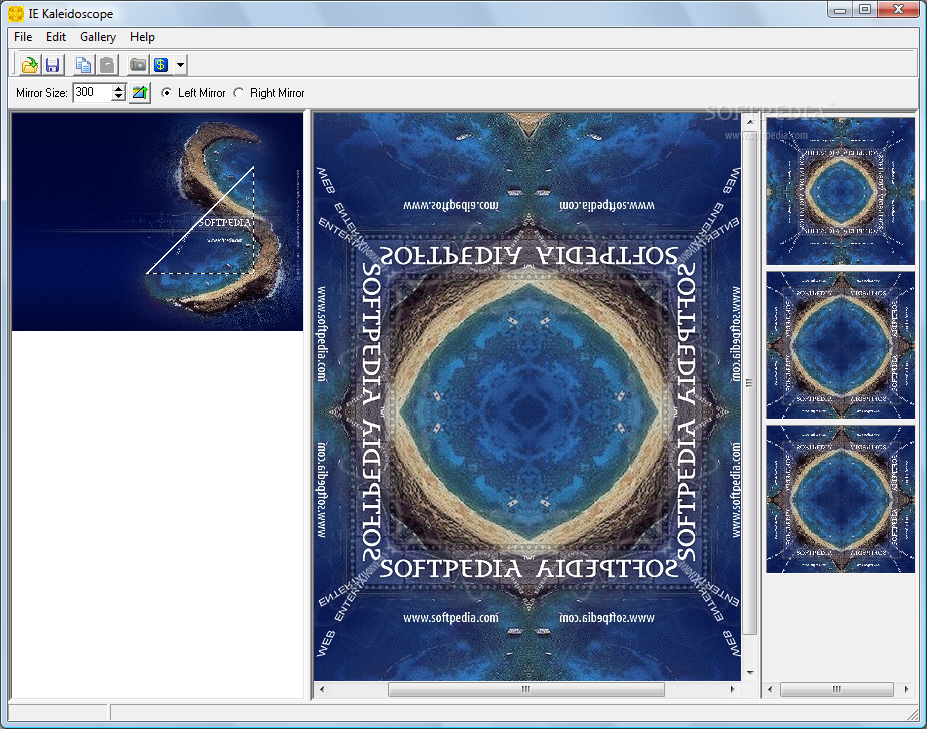Click the kaleidoscope horizontal scrollbar thumb
Viewport: 927px width, 729px height.
tap(526, 689)
